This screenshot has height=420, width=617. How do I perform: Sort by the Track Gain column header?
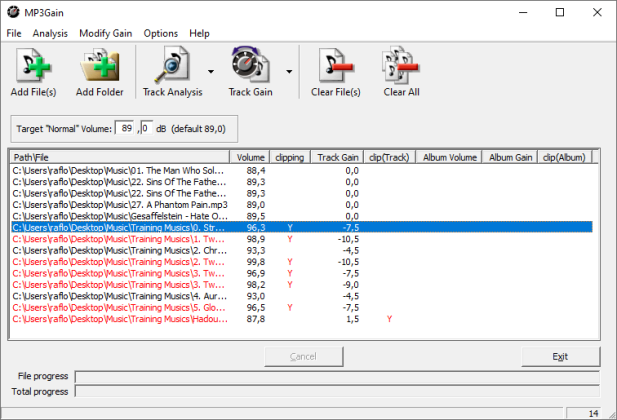(338, 157)
